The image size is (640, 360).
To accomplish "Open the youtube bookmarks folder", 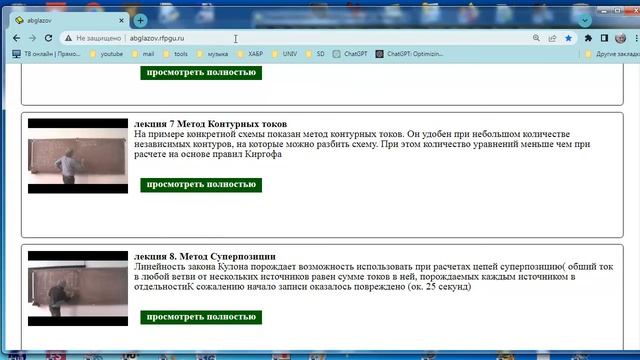I will pos(106,54).
